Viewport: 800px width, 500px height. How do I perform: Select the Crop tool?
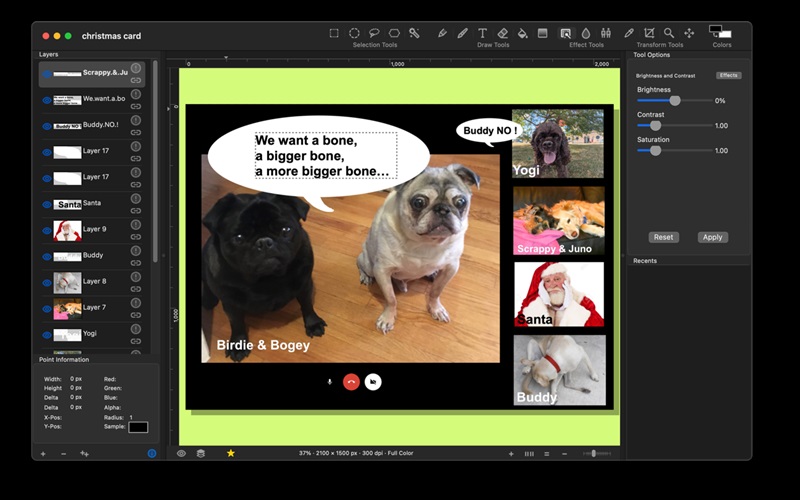(649, 33)
